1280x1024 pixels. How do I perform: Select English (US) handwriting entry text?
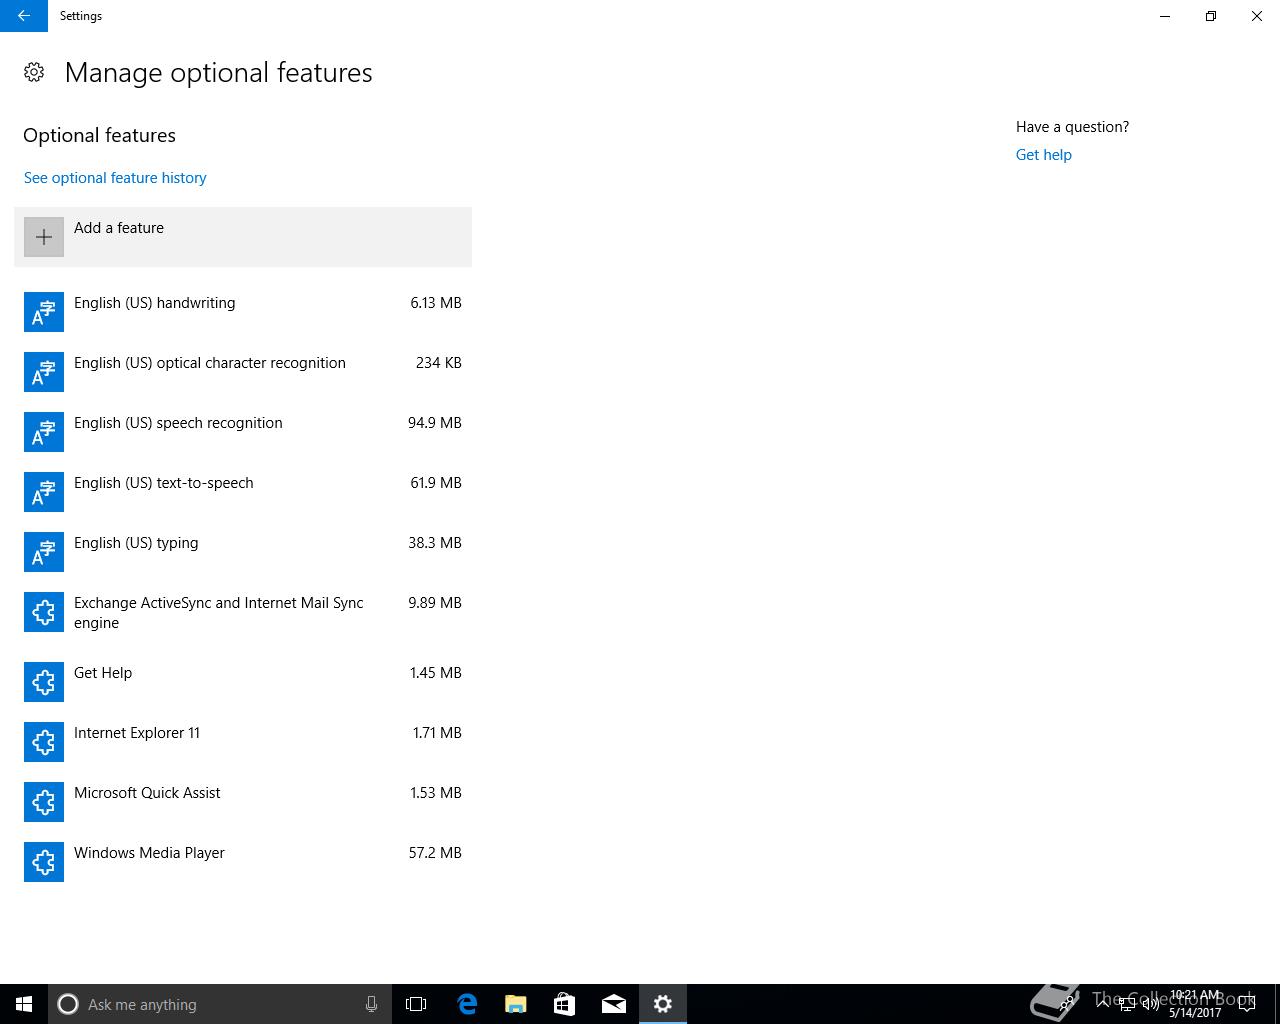pyautogui.click(x=155, y=303)
